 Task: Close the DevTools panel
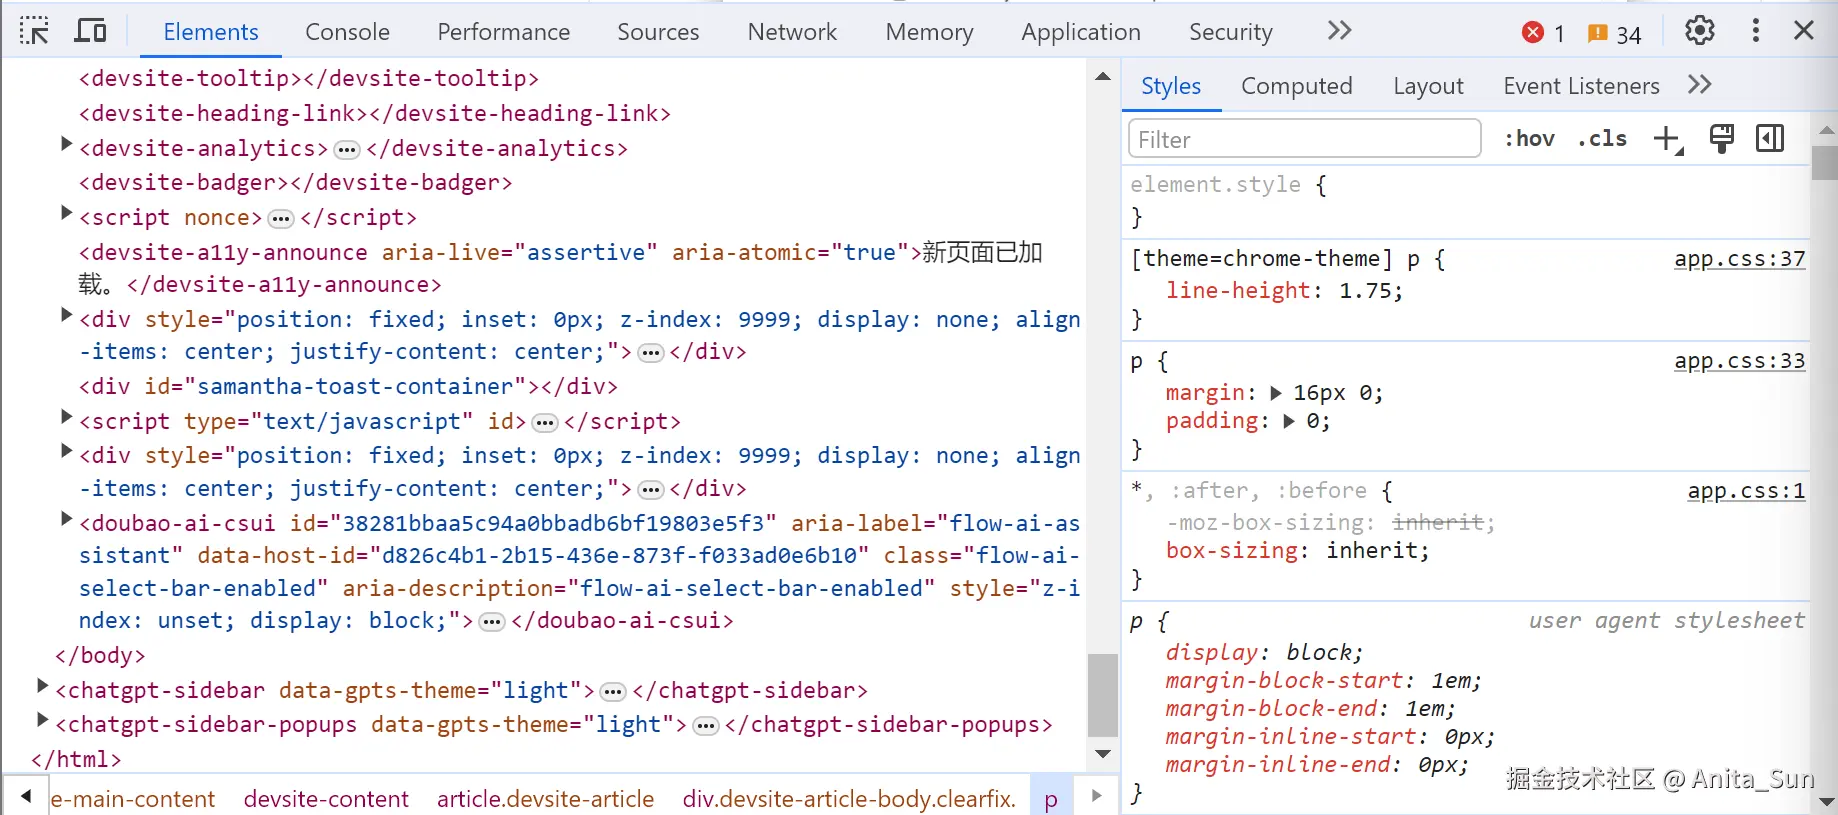pos(1804,31)
